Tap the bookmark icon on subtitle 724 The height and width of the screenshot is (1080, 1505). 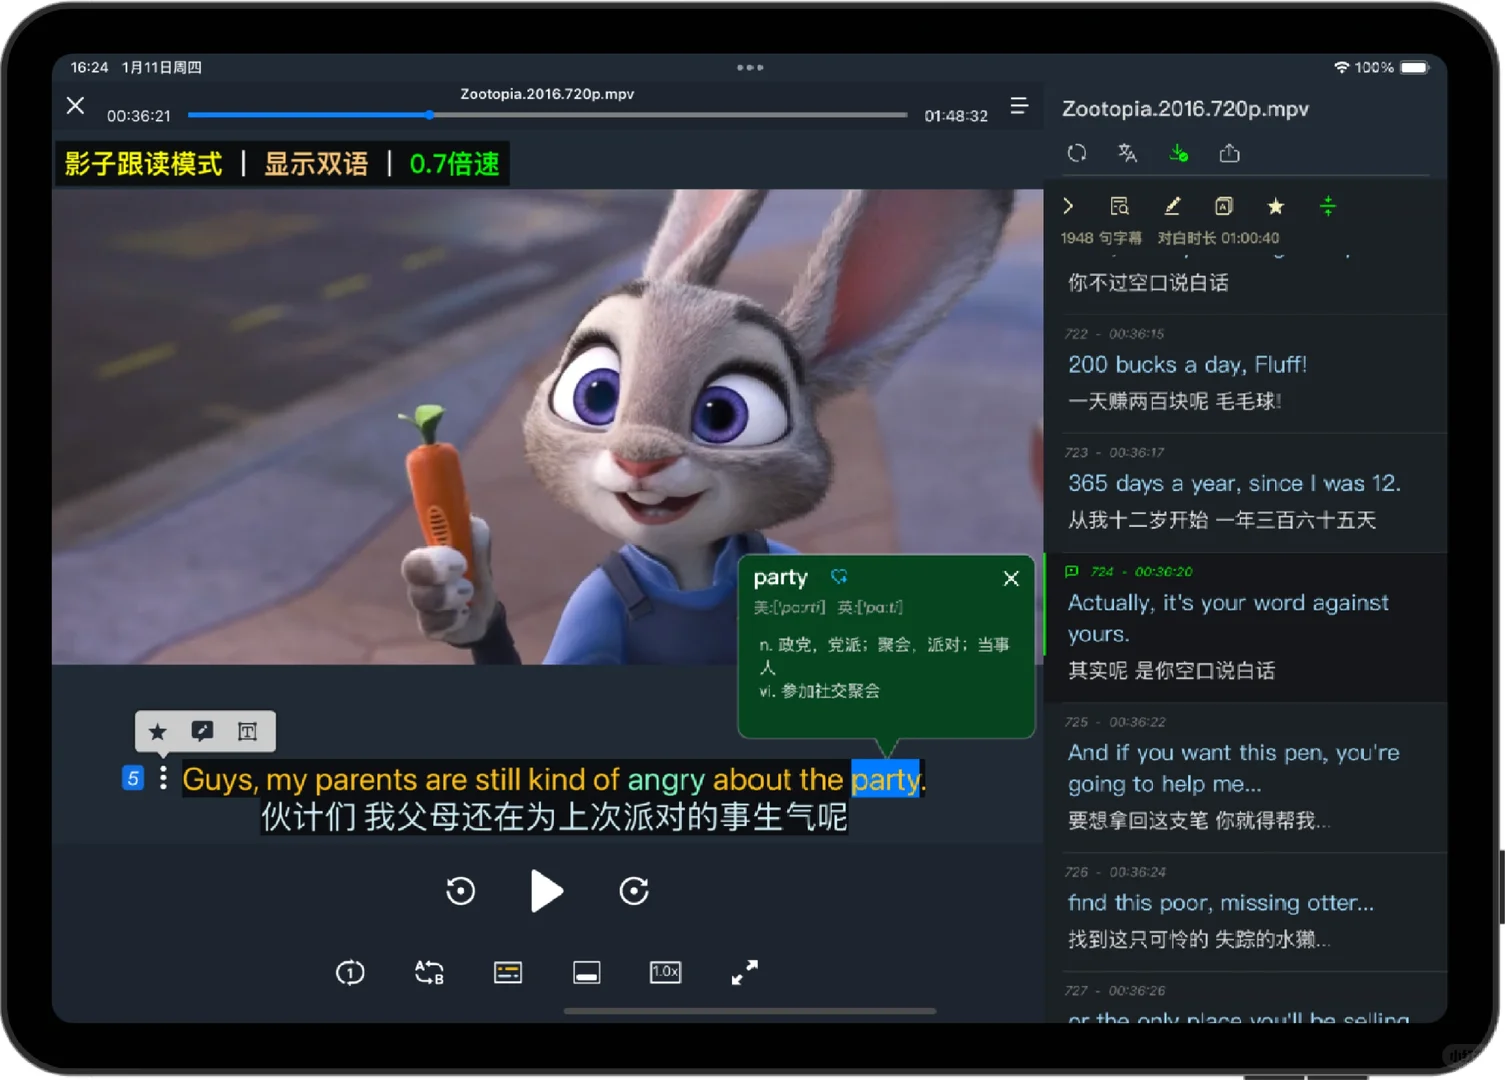[1072, 571]
